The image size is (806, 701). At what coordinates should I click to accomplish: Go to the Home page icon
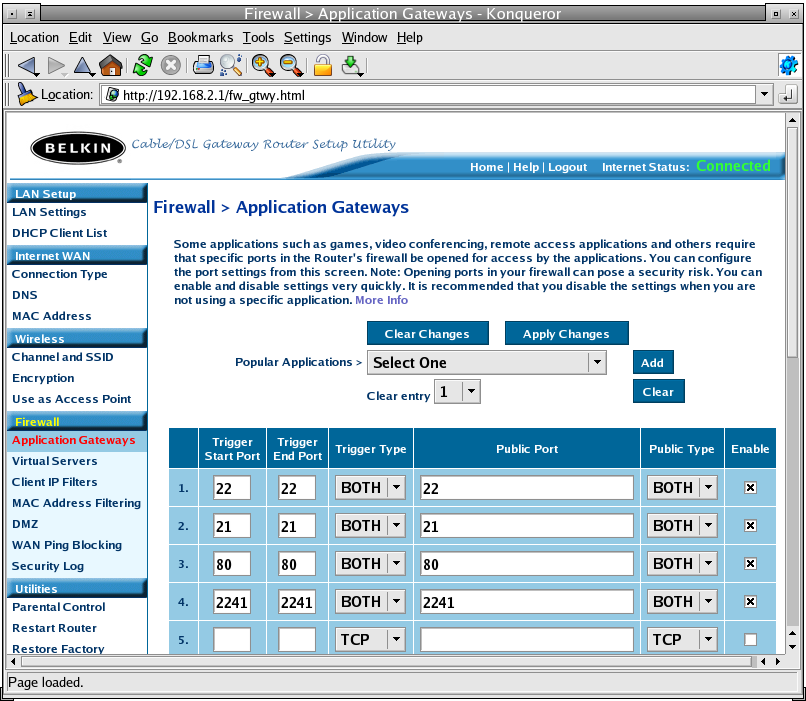(x=111, y=66)
